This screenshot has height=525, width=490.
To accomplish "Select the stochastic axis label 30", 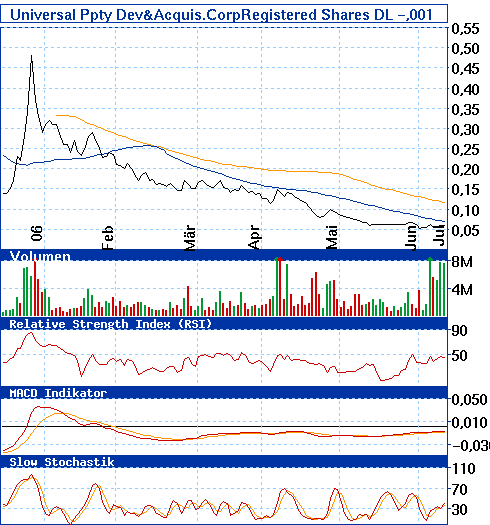I will 459,510.
